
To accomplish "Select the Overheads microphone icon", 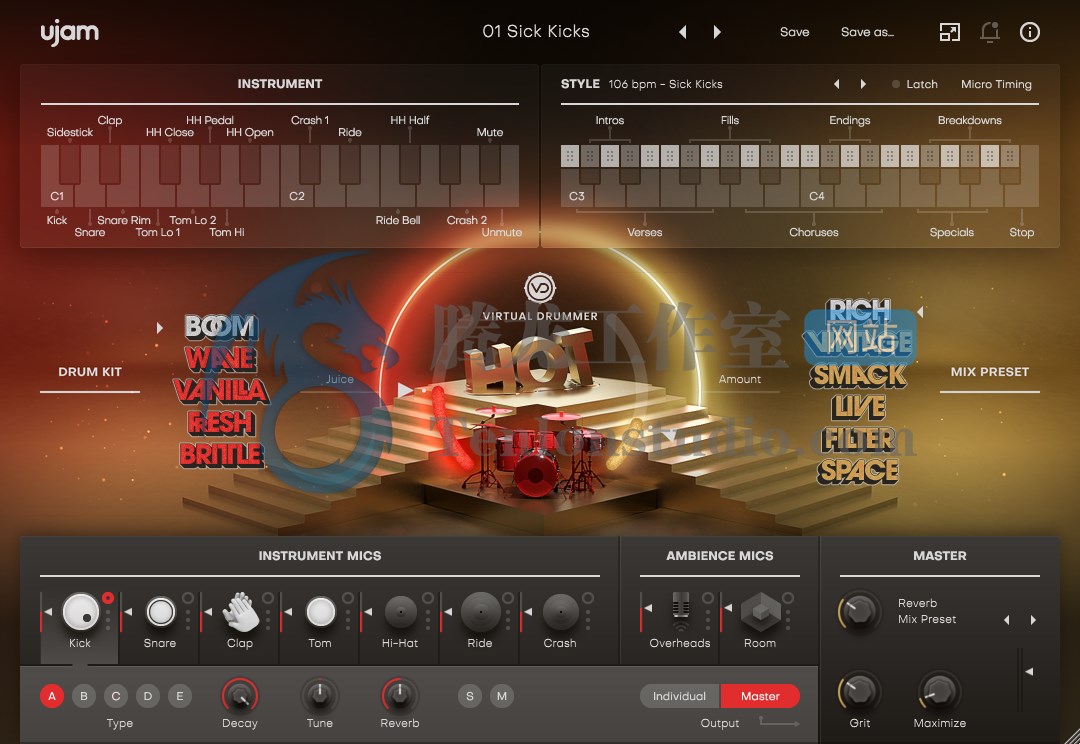I will tap(681, 612).
